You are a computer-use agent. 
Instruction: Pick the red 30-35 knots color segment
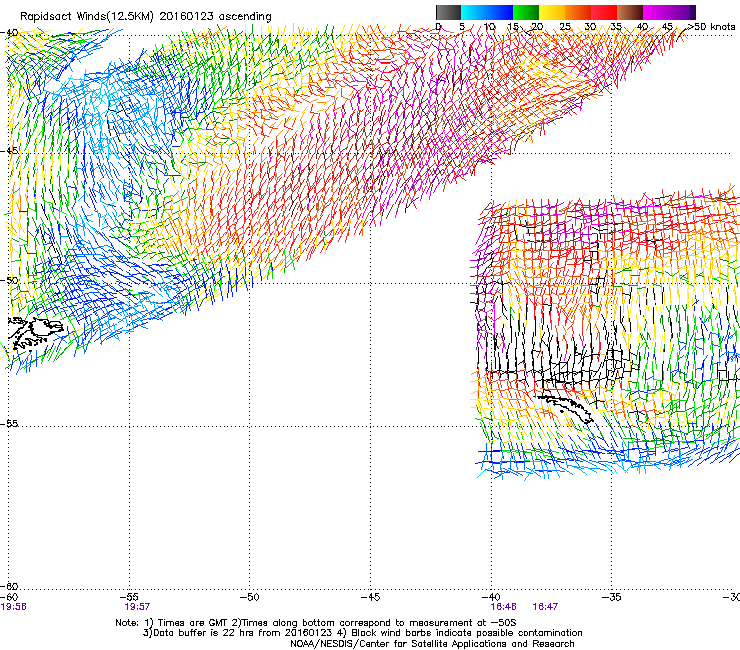604,12
